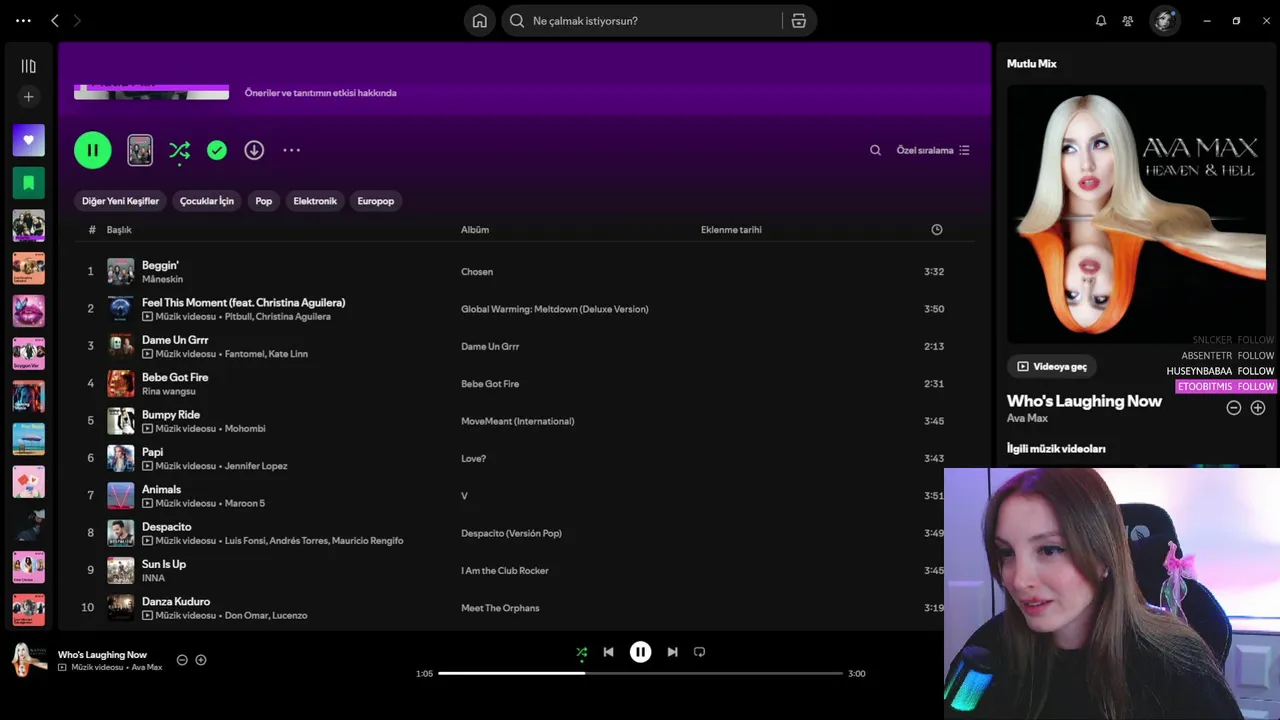1280x720 pixels.
Task: Open the Love? album link
Action: point(474,458)
